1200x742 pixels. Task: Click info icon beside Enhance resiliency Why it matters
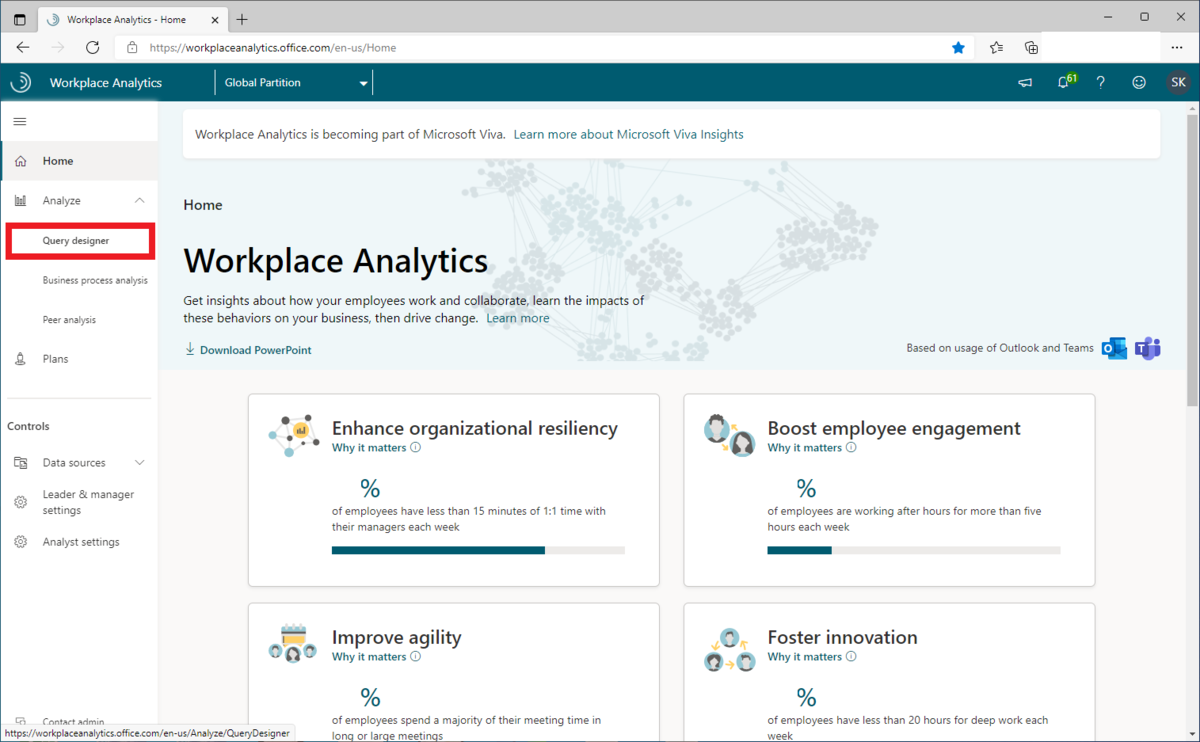coord(416,448)
